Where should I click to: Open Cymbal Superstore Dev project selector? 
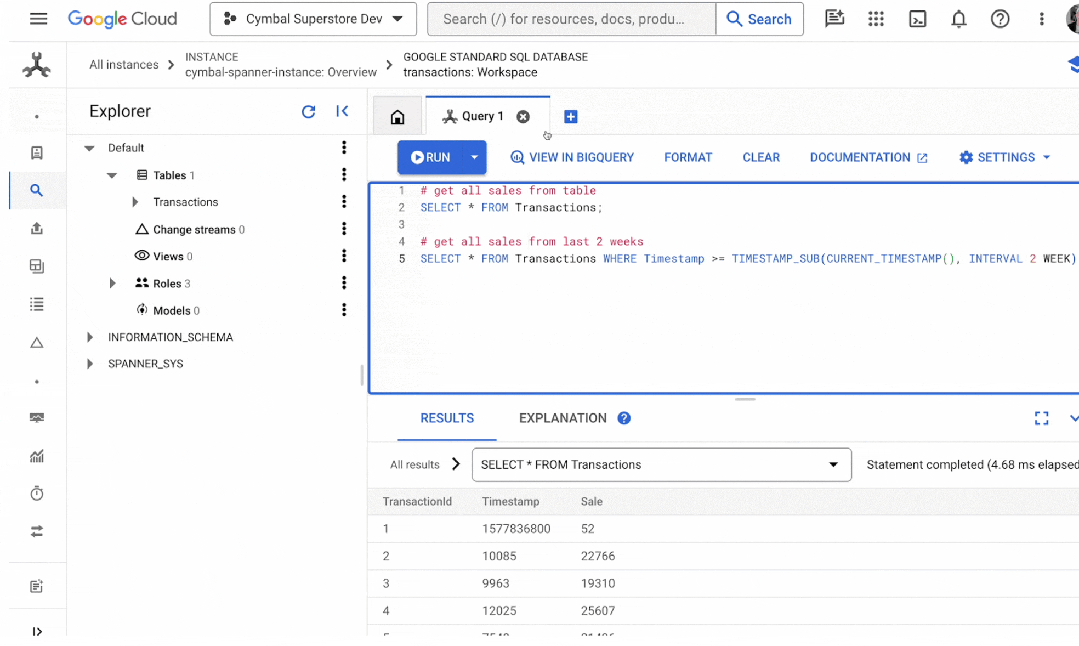click(x=313, y=19)
